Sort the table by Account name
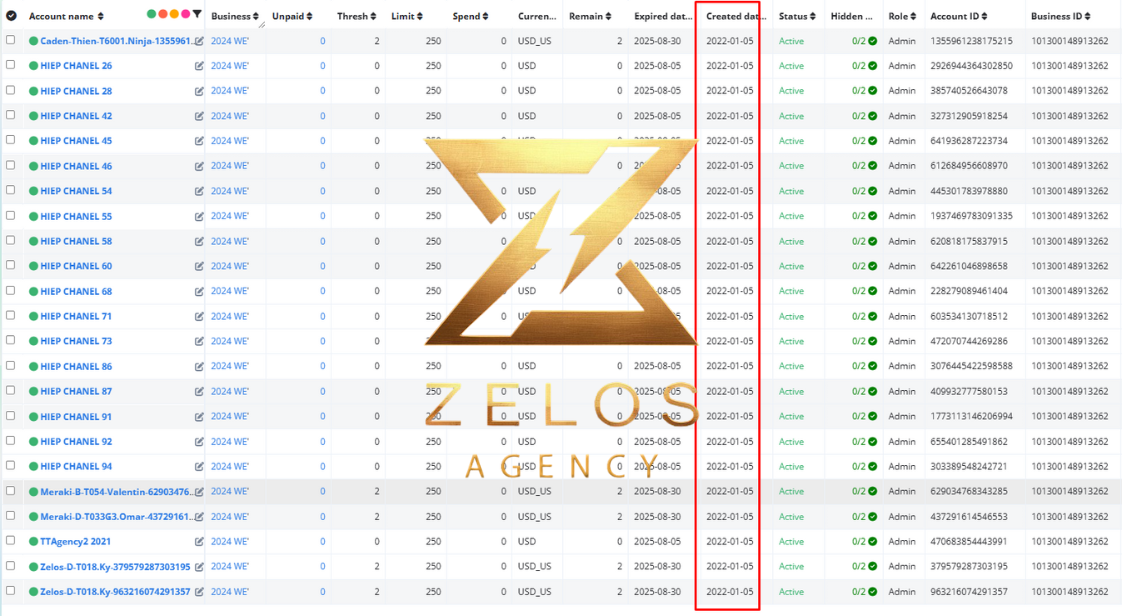1122x616 pixels. [66, 16]
